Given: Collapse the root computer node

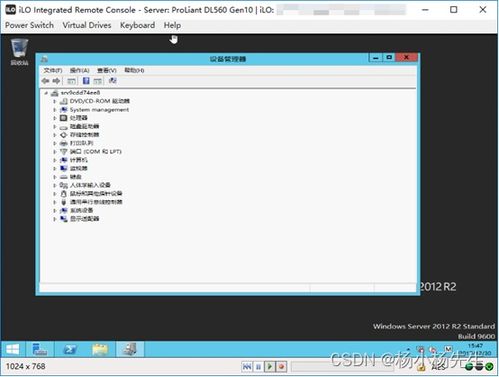Looking at the screenshot, I should (x=46, y=93).
